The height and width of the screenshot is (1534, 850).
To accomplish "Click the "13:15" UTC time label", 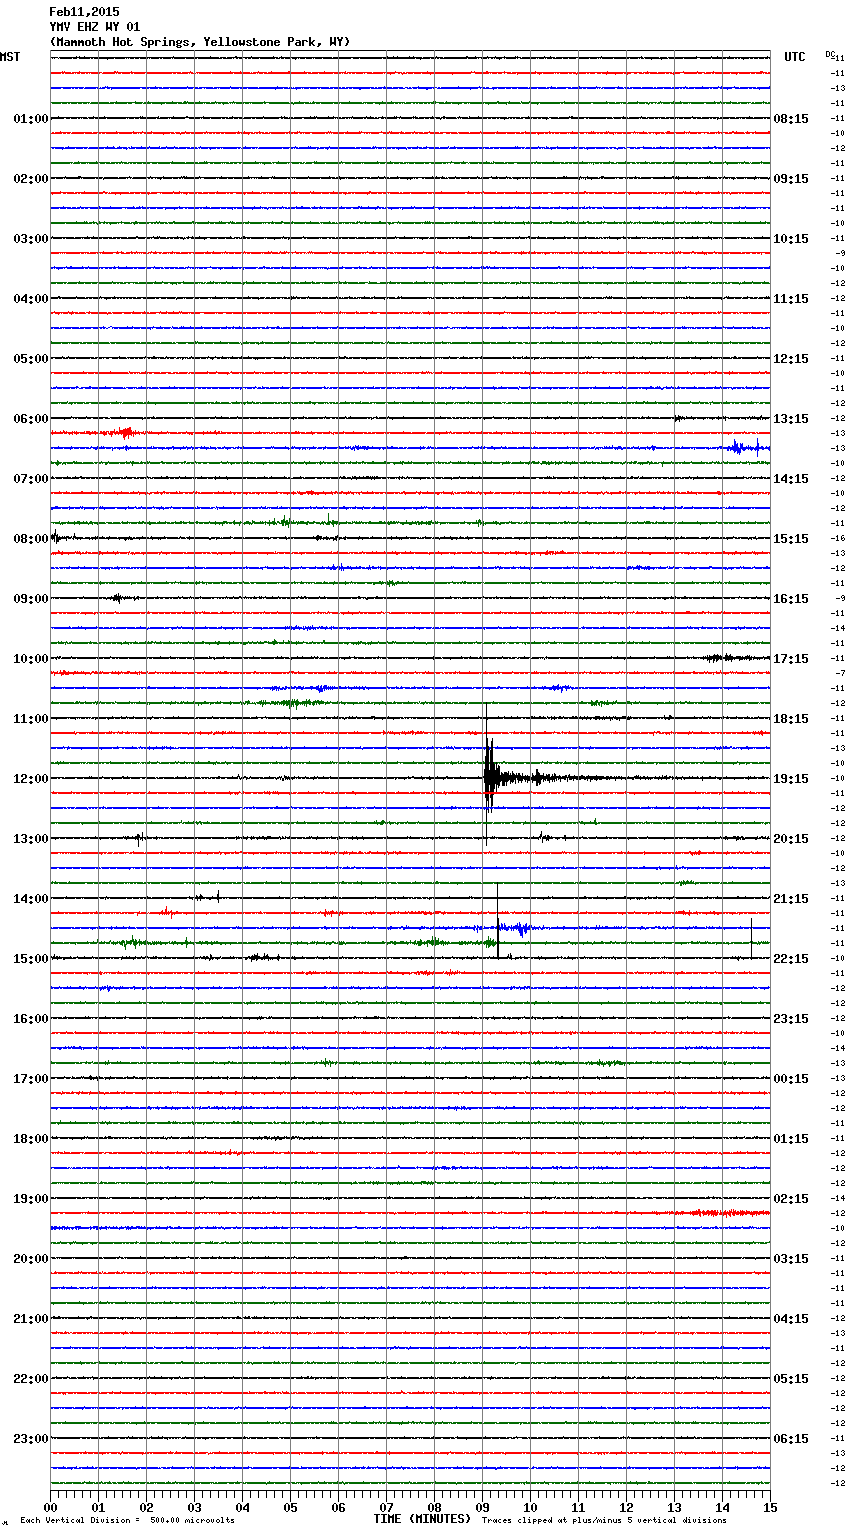I will [x=791, y=419].
